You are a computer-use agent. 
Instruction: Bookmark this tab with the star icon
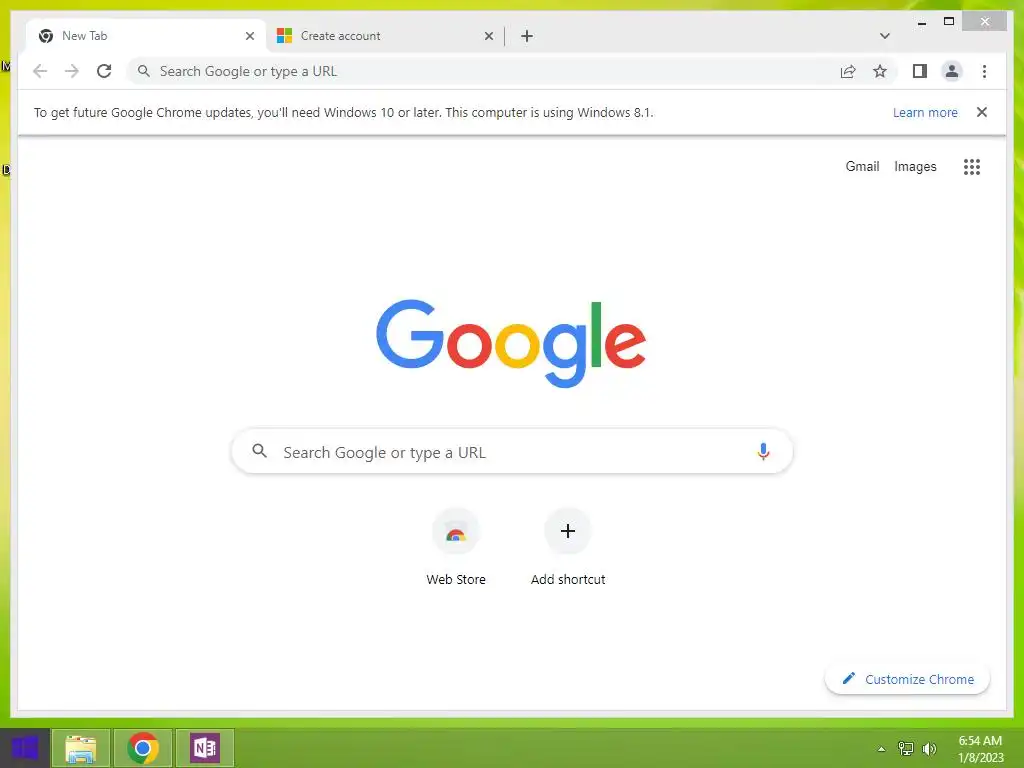[x=880, y=71]
